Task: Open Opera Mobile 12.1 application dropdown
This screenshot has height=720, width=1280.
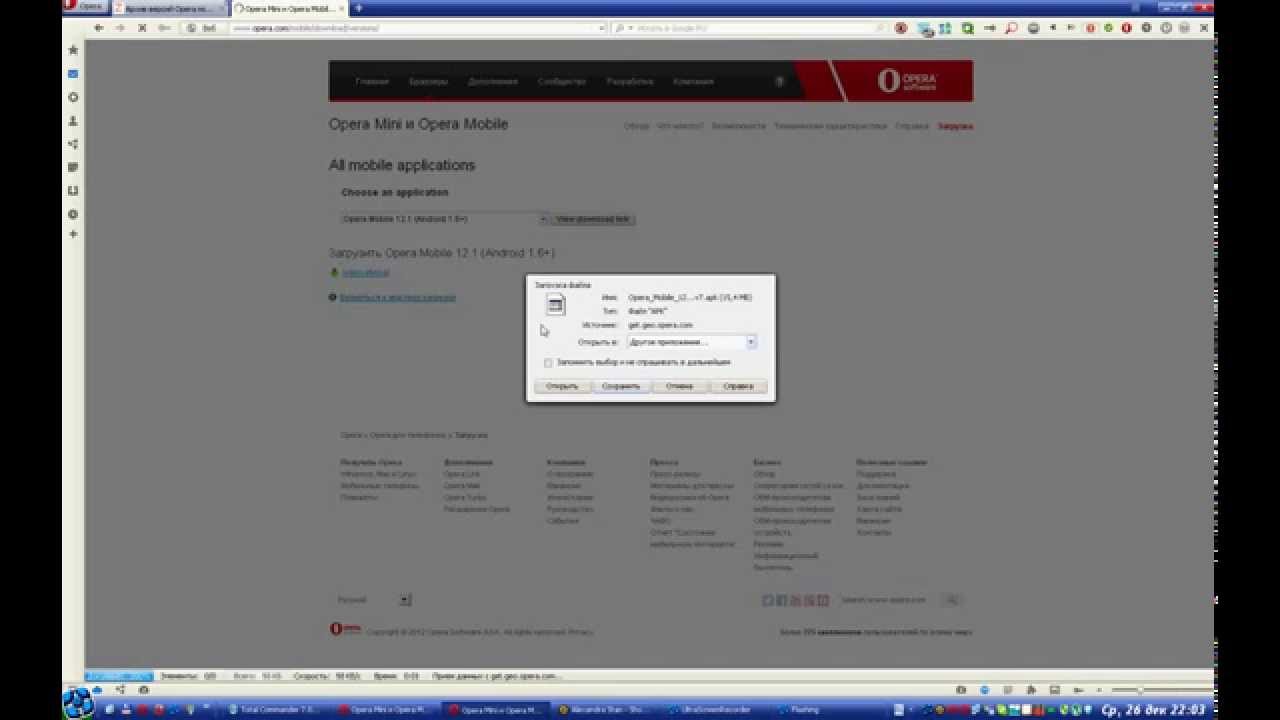Action: tap(444, 218)
